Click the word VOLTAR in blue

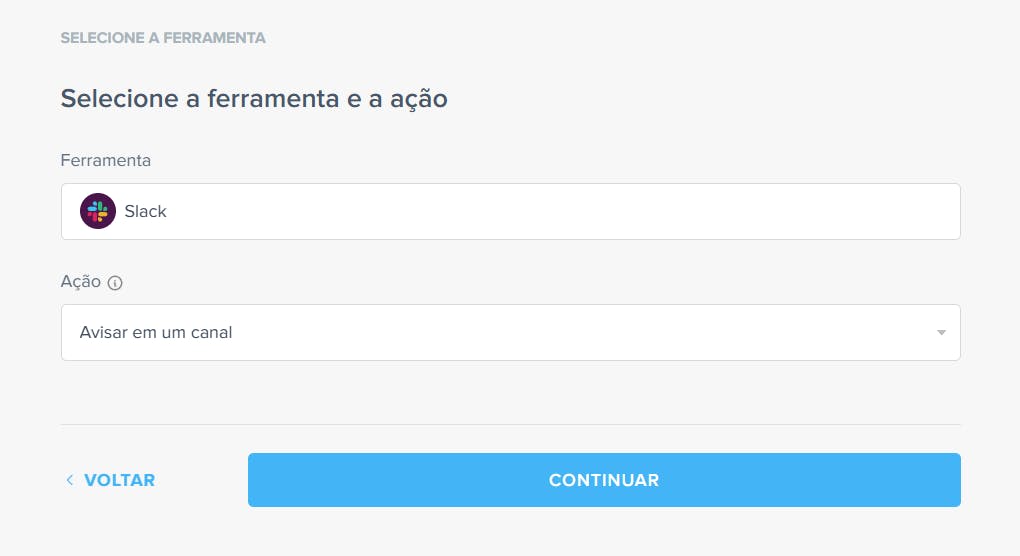click(x=120, y=480)
